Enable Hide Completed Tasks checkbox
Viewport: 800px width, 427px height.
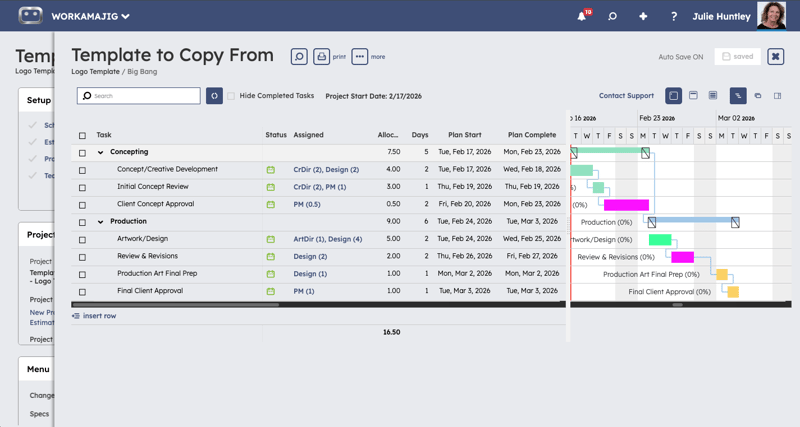coord(231,96)
